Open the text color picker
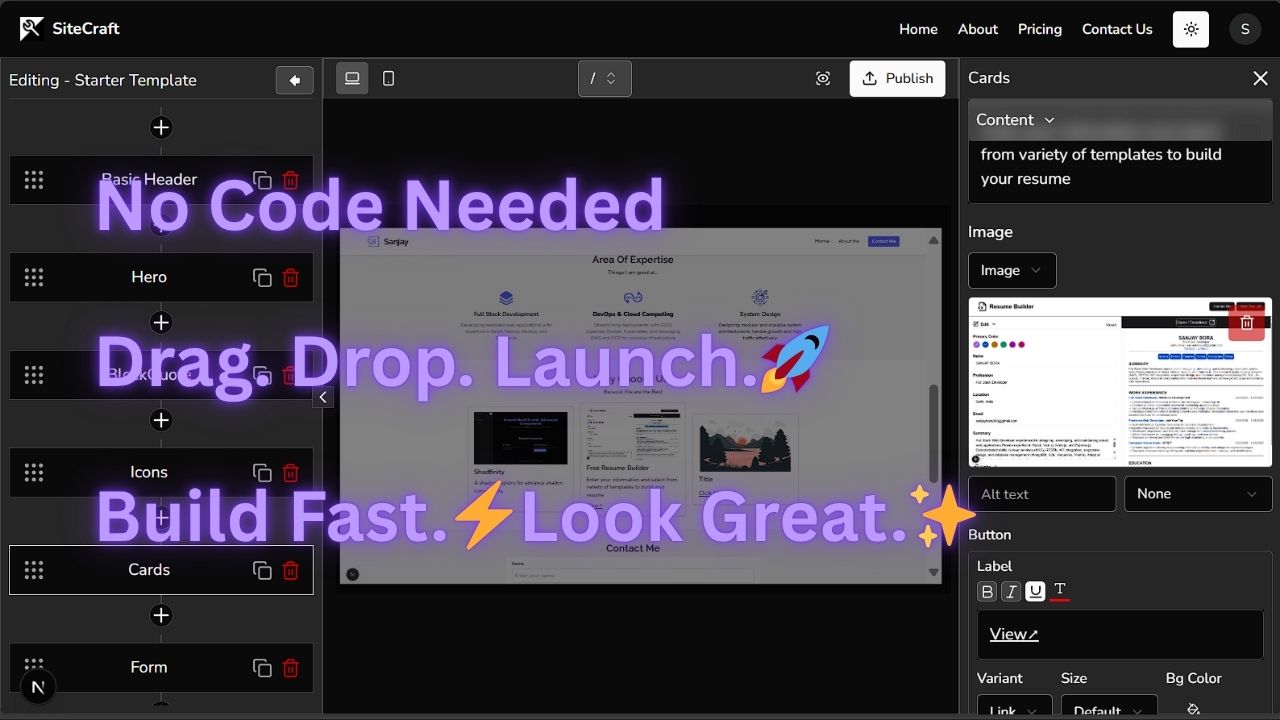1280x720 pixels. (1060, 592)
